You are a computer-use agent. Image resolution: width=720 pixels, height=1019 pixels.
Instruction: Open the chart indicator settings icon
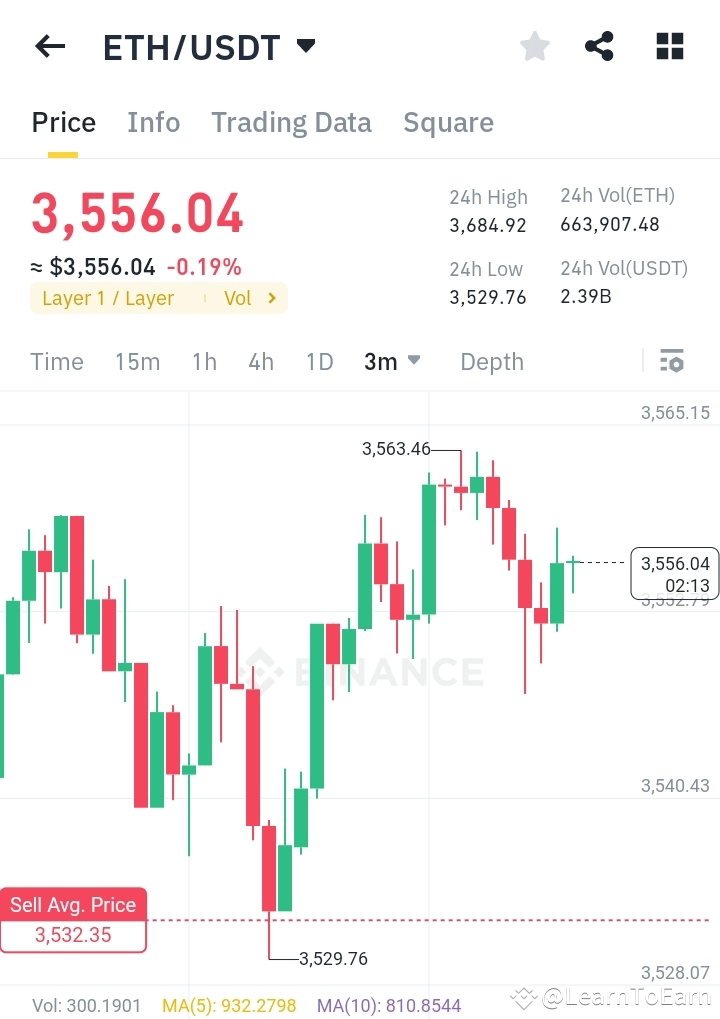coord(673,361)
